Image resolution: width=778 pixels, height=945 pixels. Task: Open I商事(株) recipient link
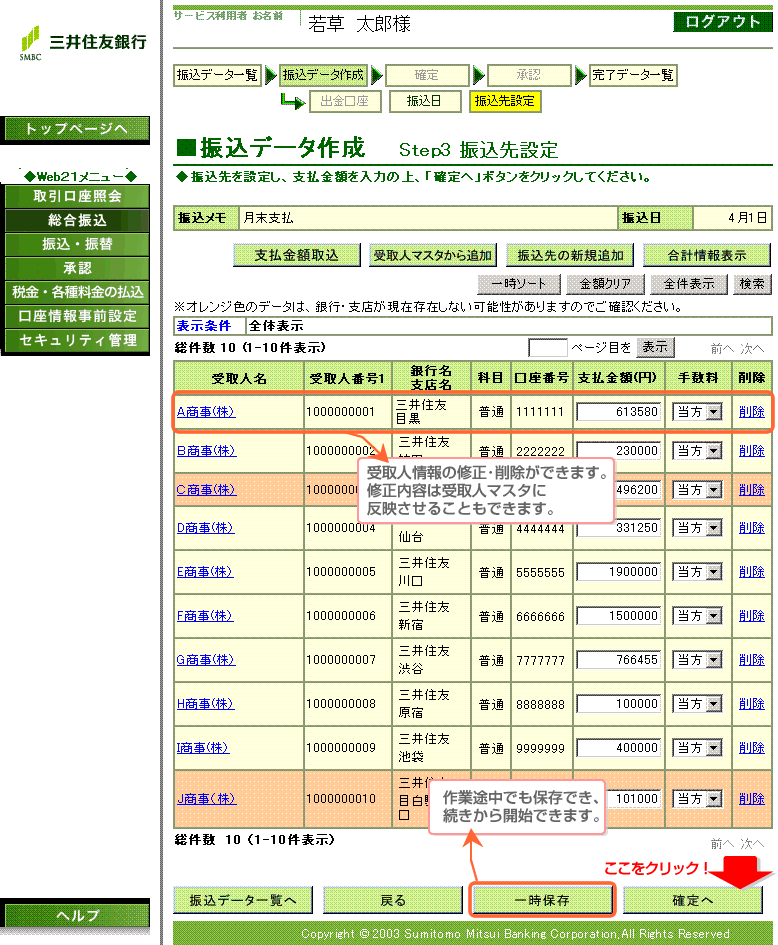click(203, 748)
